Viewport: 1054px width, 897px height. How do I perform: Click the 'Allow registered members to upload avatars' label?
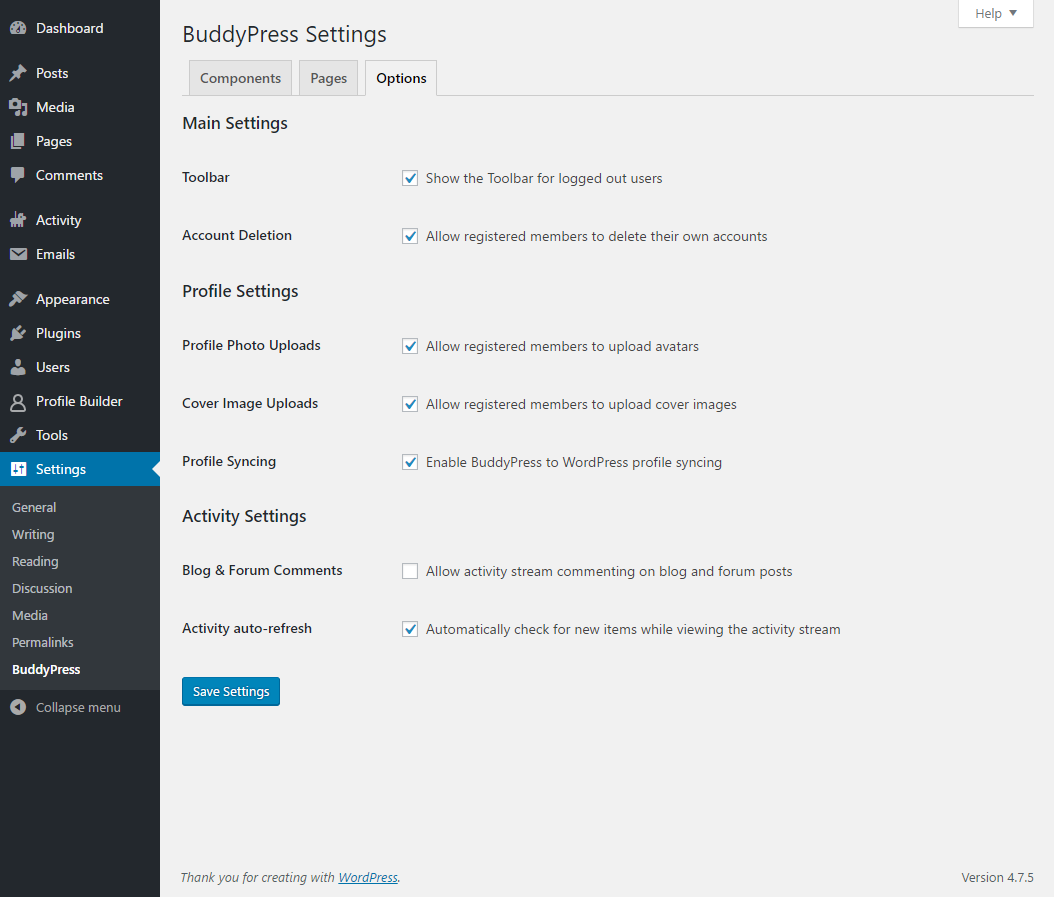point(562,346)
